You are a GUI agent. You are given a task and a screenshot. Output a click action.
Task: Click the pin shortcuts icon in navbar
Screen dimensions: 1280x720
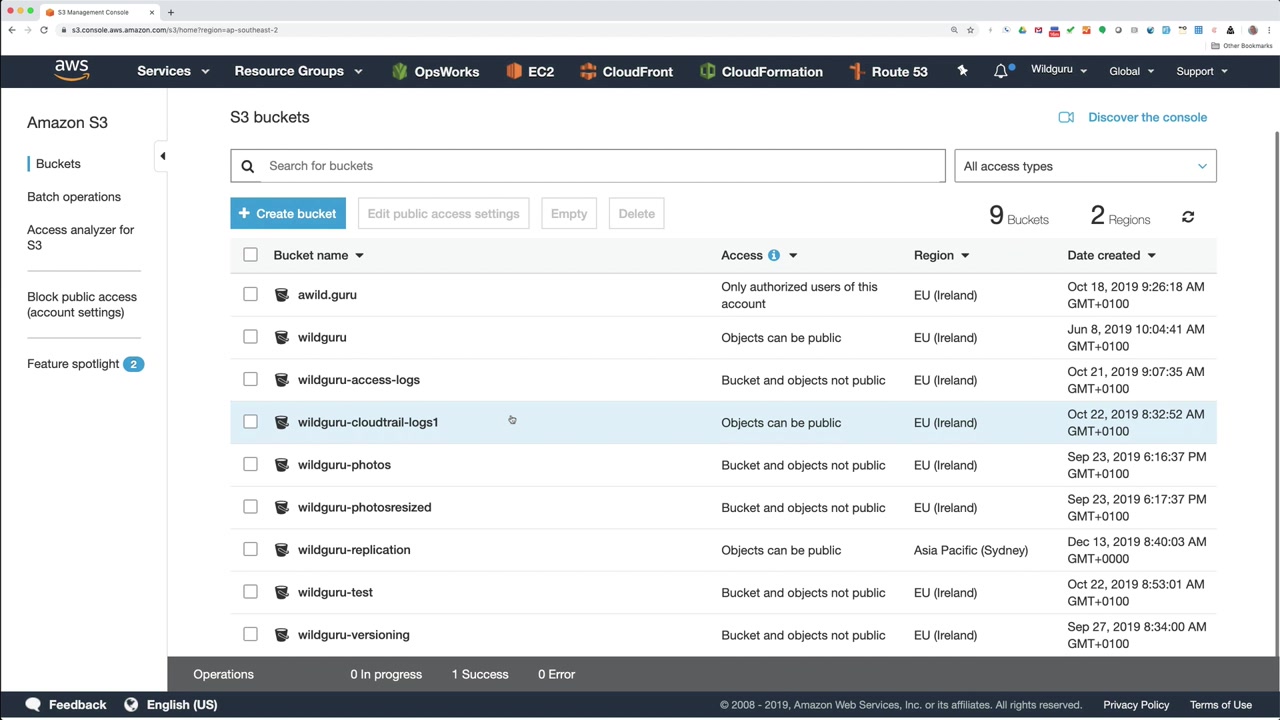coord(962,71)
